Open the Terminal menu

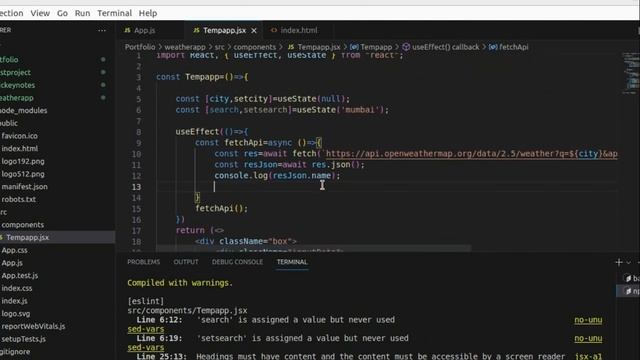114,13
